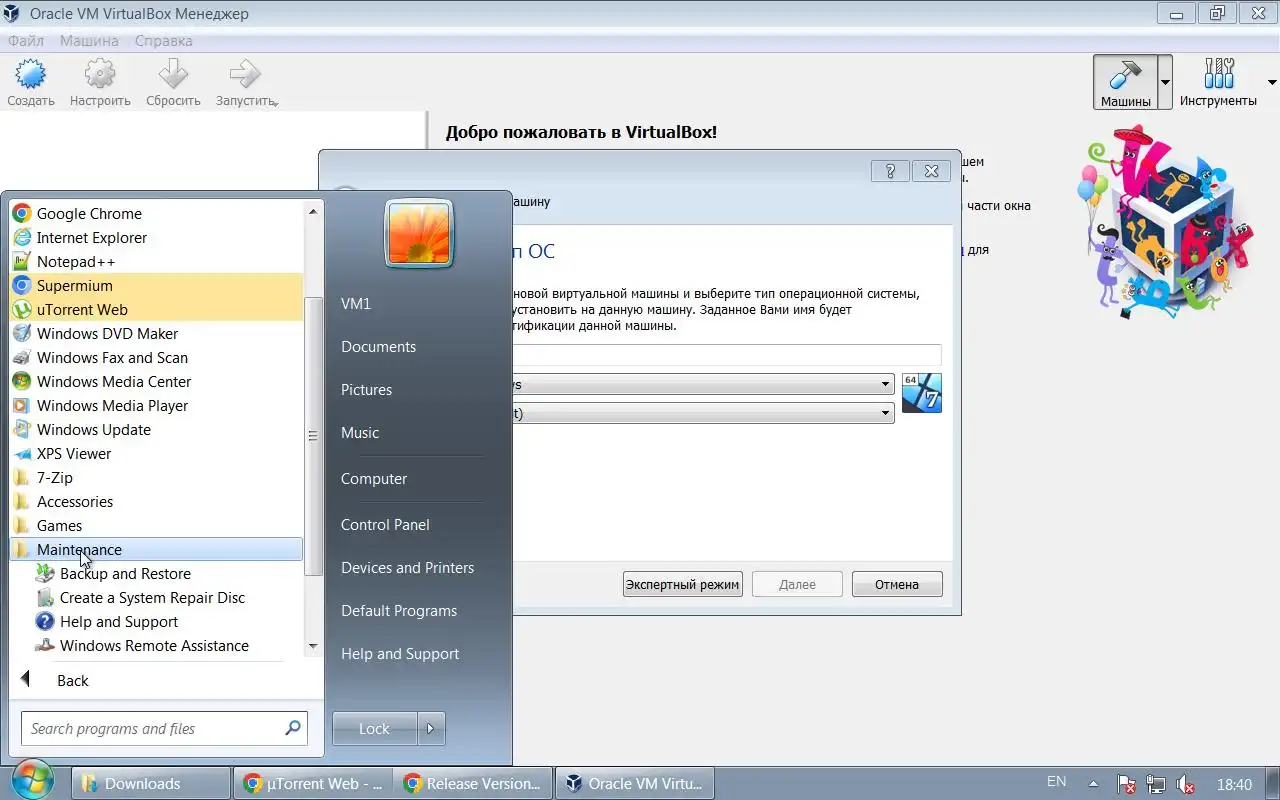Viewport: 1280px width, 800px height.
Task: Click the down arrow of the programs scrollbar
Action: click(313, 646)
